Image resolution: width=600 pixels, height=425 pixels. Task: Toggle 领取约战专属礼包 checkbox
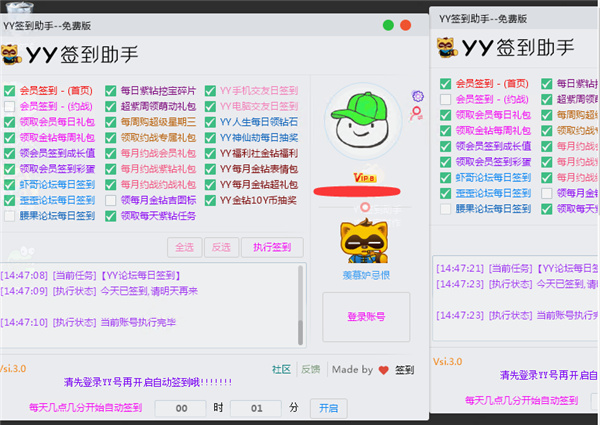pyautogui.click(x=111, y=138)
